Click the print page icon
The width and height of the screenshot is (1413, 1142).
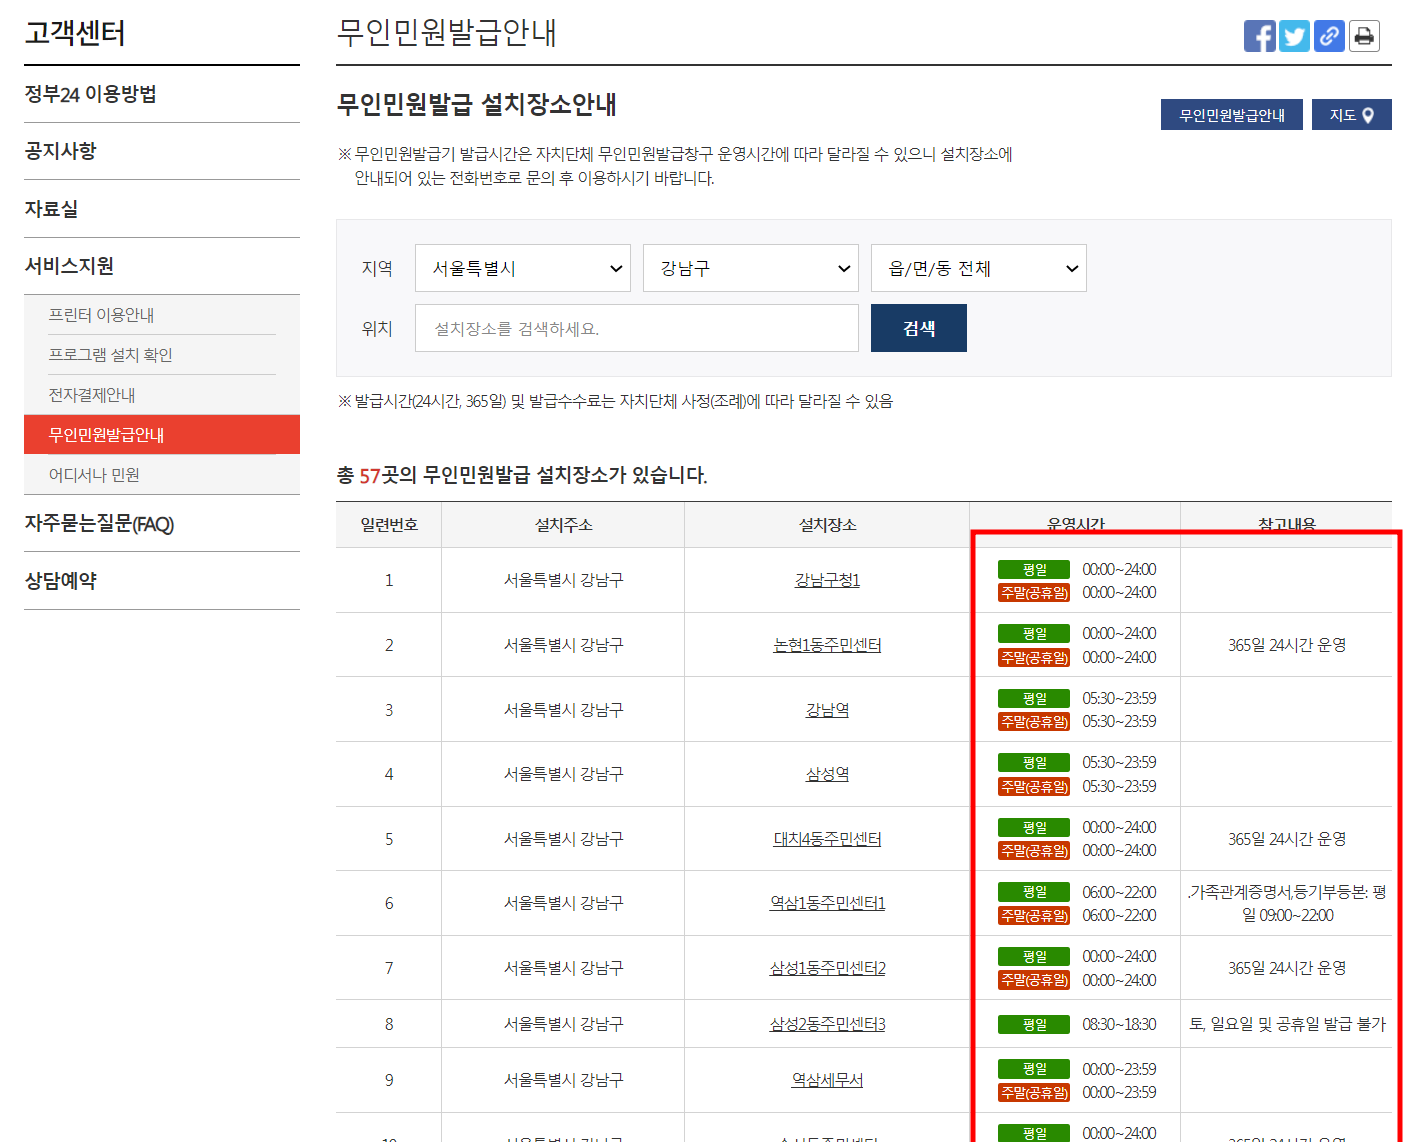click(1364, 36)
